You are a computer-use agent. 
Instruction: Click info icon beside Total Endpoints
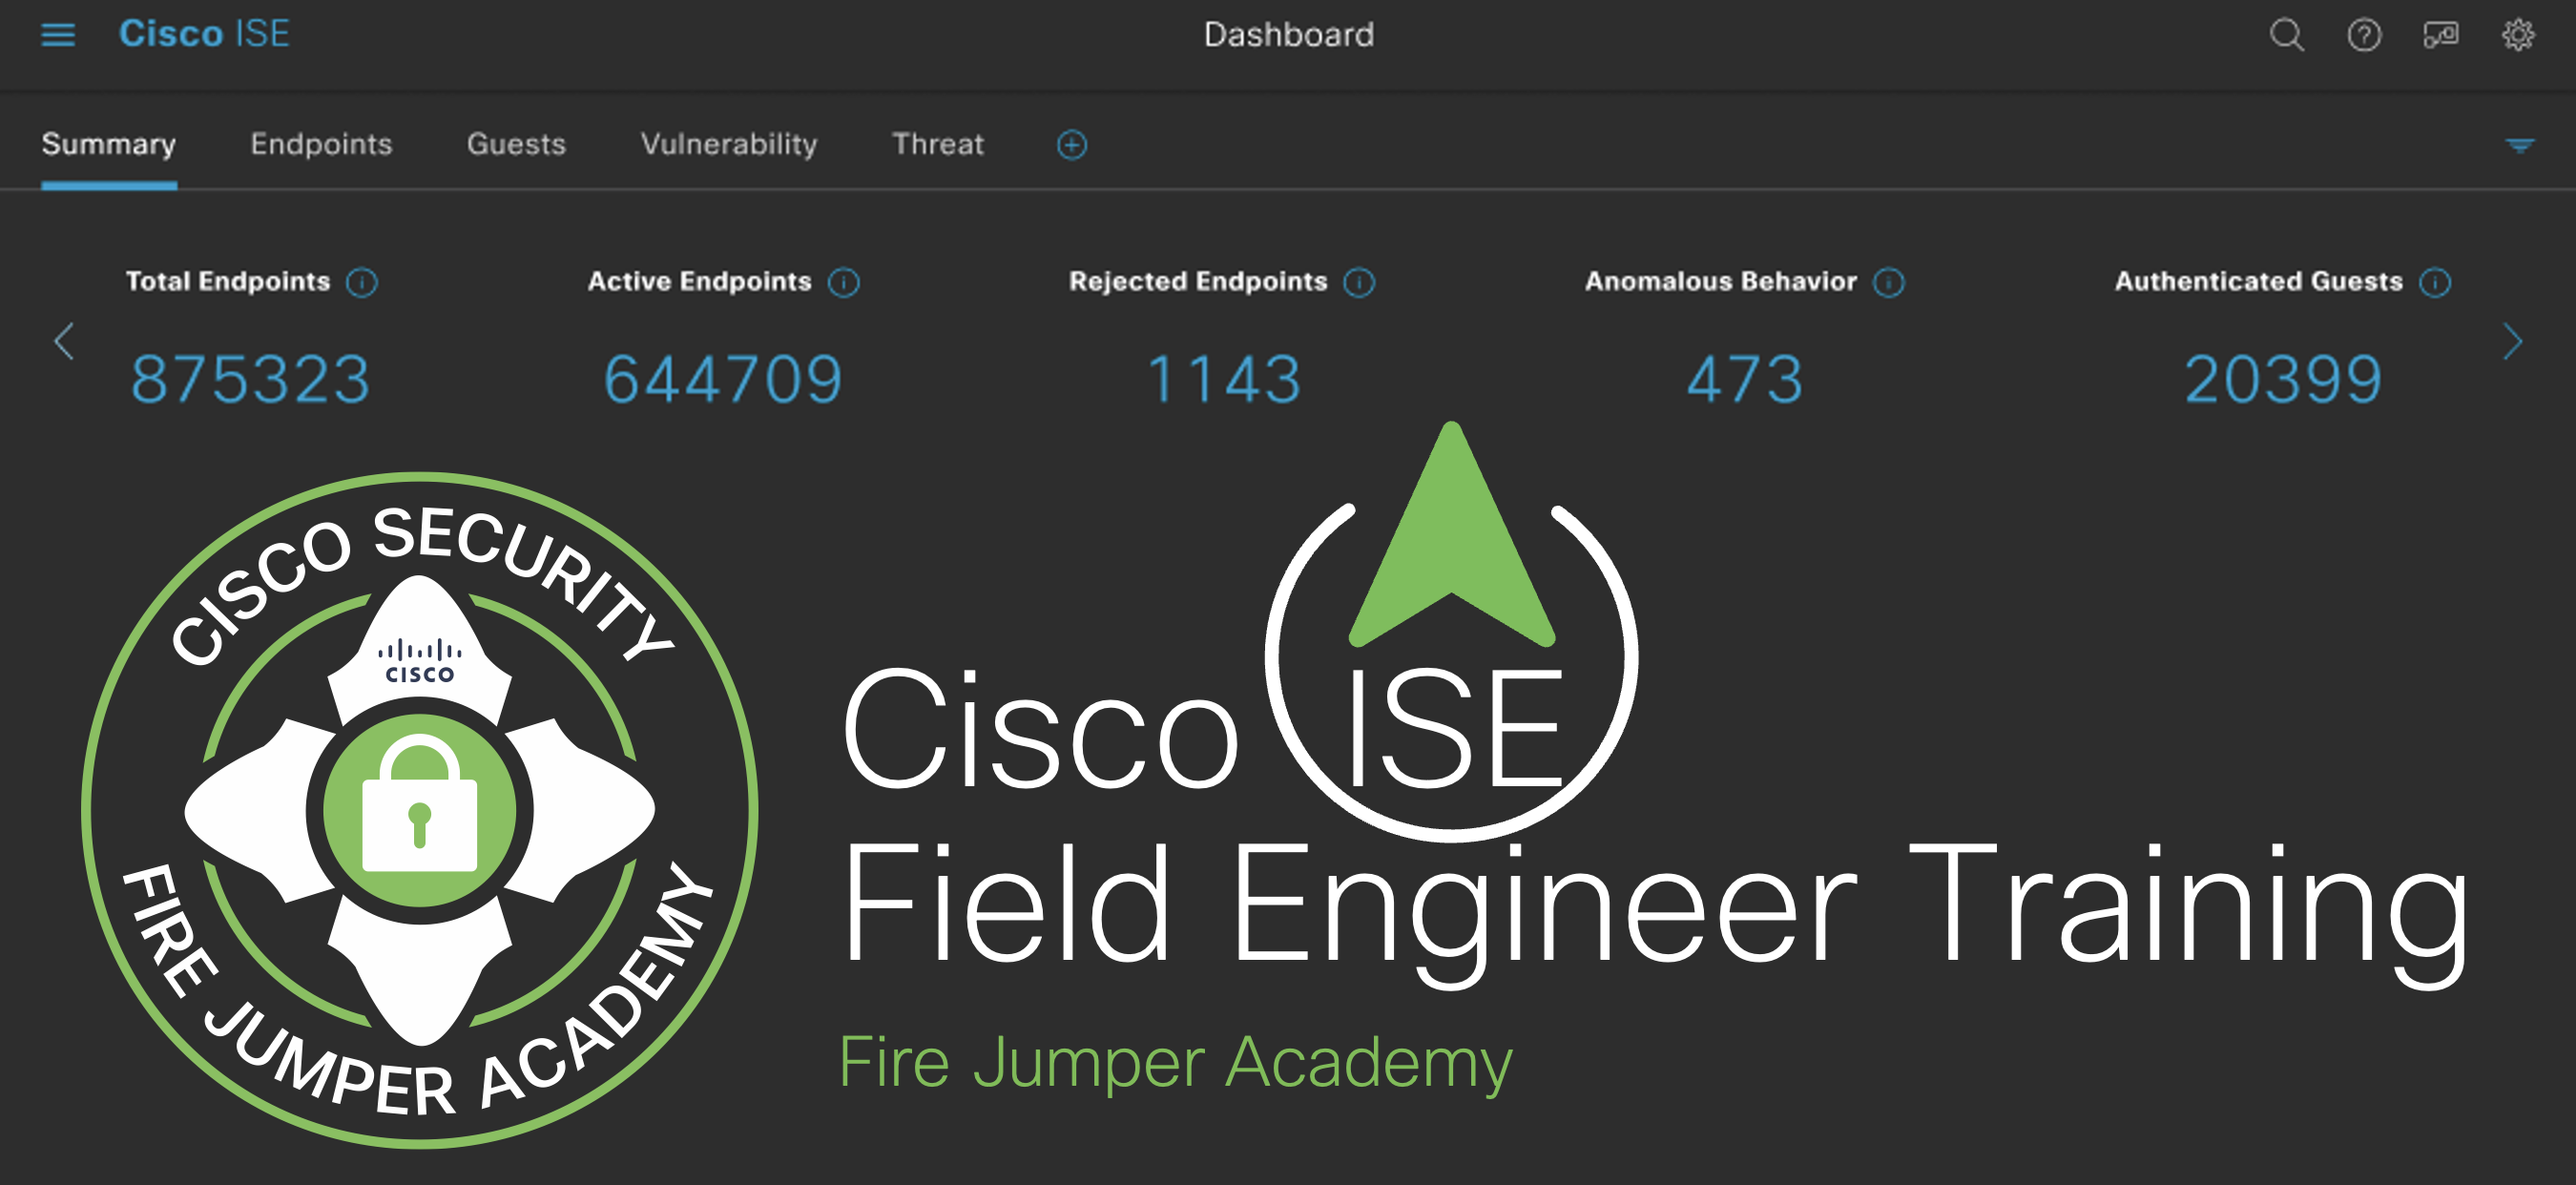point(362,283)
